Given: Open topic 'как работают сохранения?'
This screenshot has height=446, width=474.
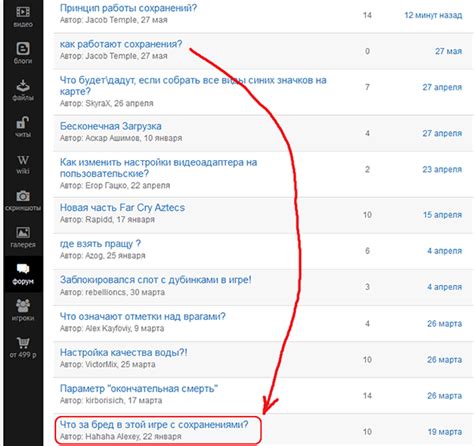Looking at the screenshot, I should click(x=121, y=44).
